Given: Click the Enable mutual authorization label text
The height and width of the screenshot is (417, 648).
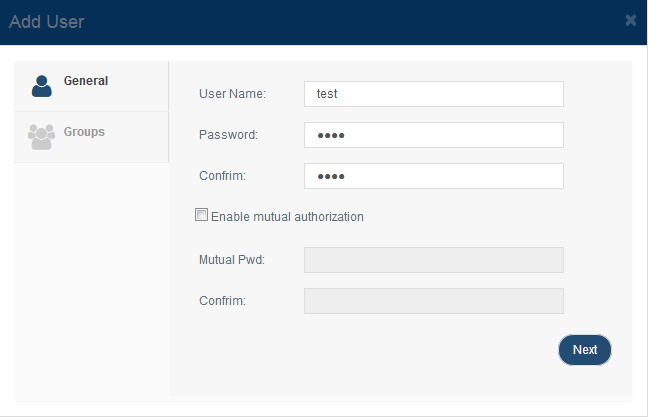Looking at the screenshot, I should point(287,217).
